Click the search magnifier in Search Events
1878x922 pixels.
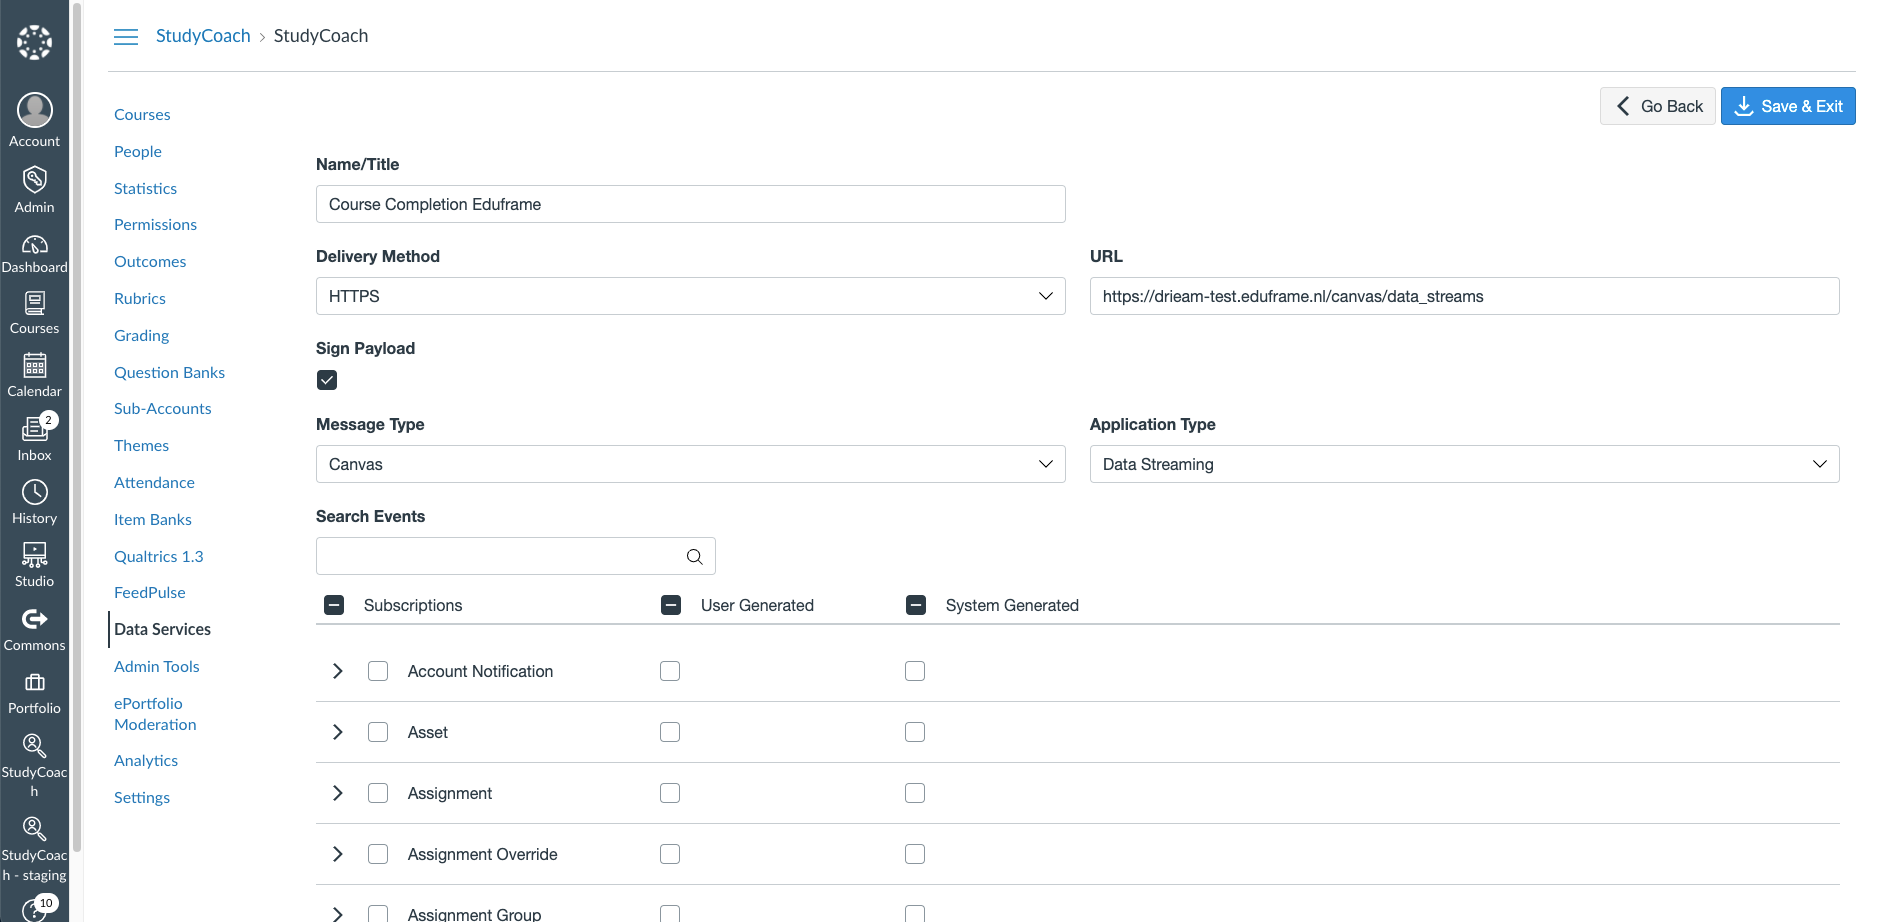click(694, 557)
